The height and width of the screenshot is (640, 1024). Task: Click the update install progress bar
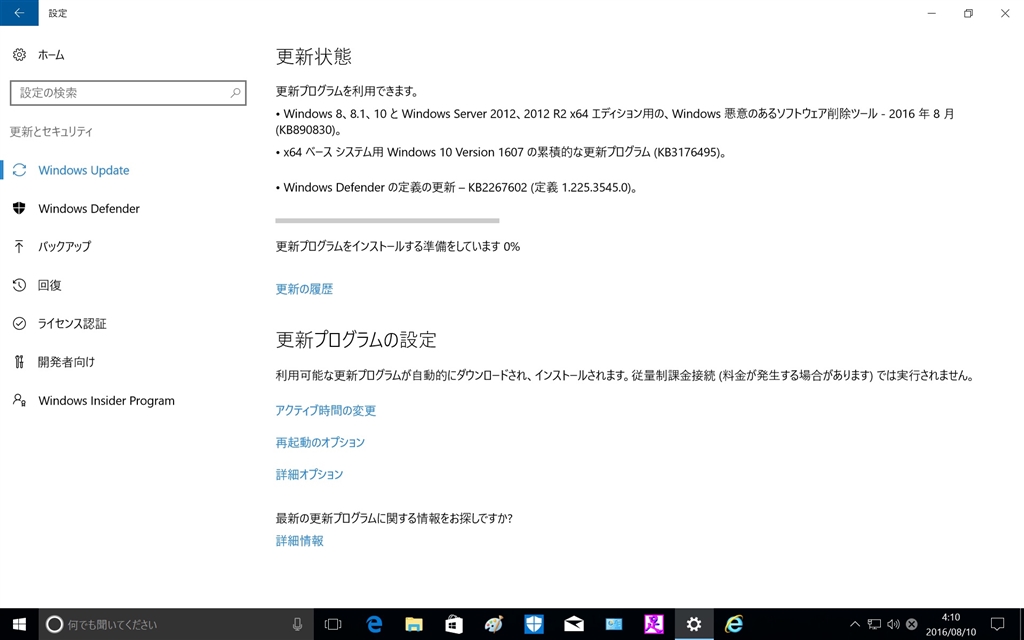387,221
